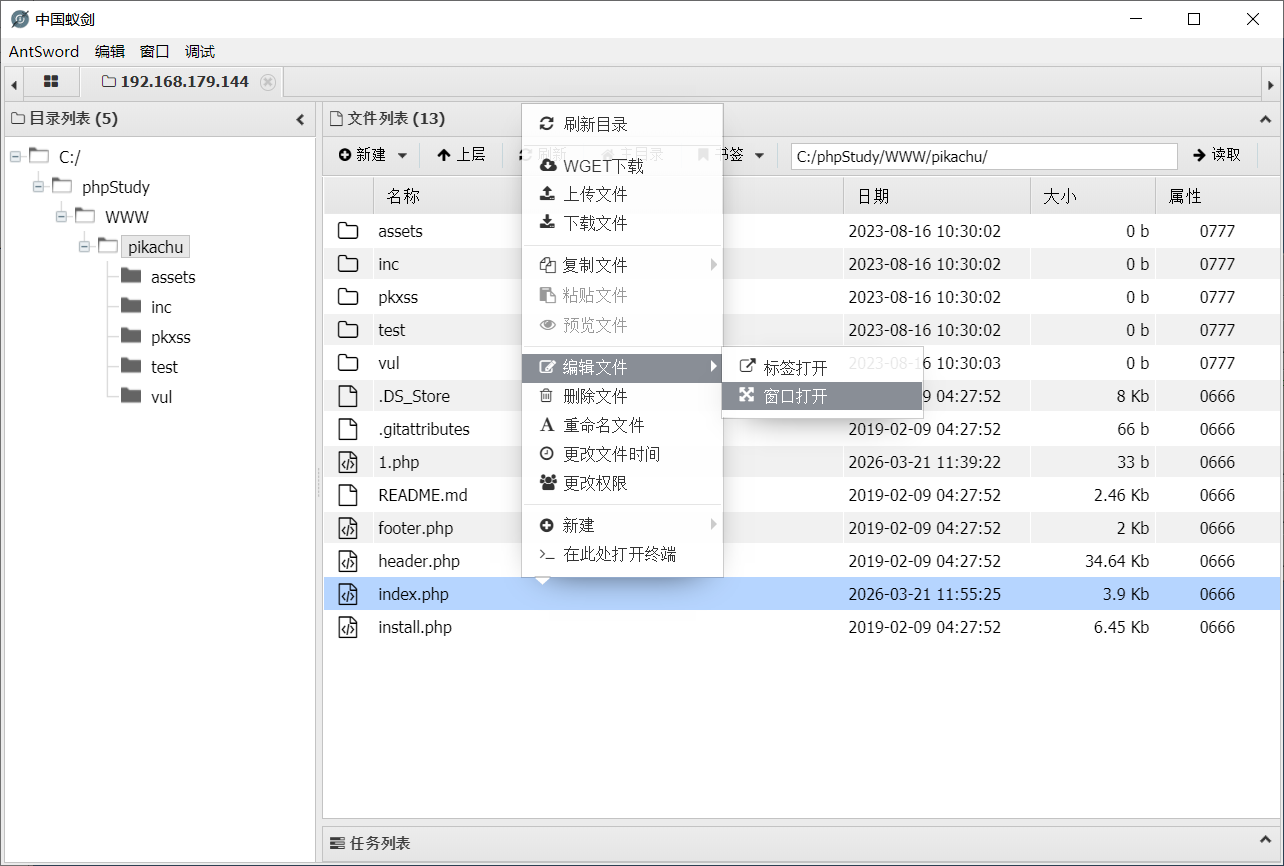Collapse the phpStudy tree node
Viewport: 1284px width, 866px height.
click(x=38, y=186)
